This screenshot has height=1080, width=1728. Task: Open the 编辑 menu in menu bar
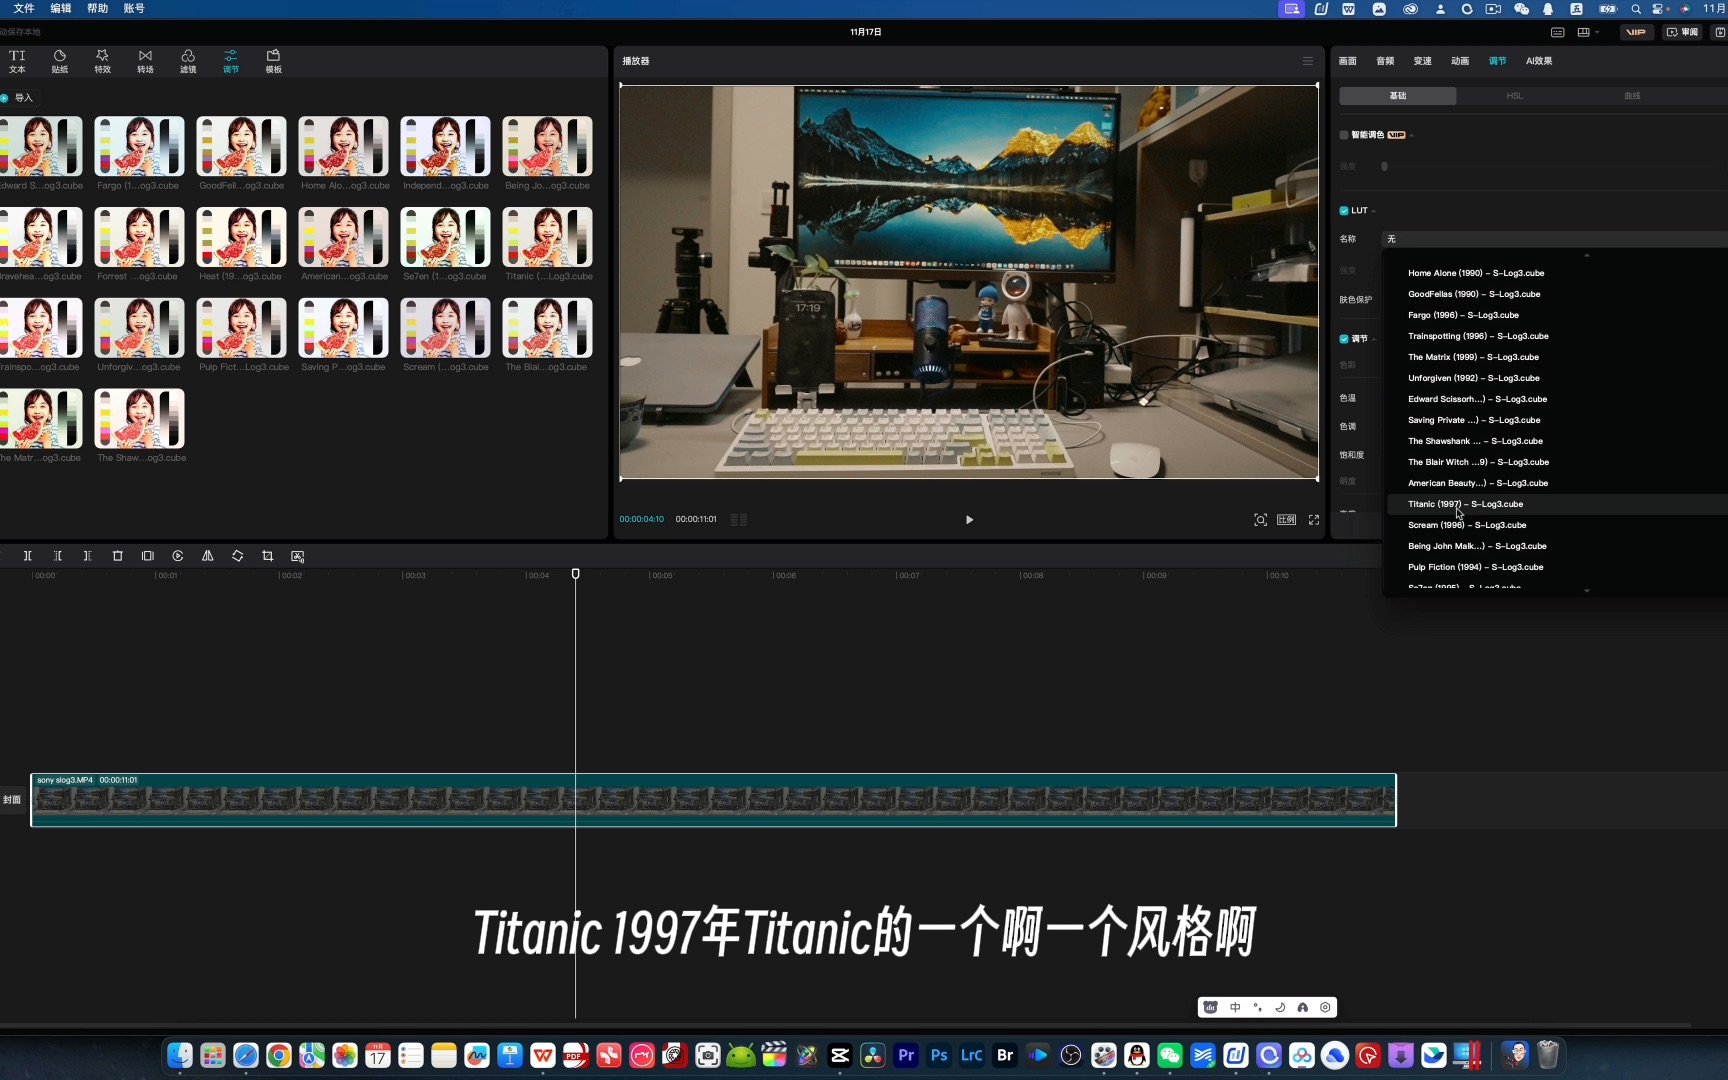61,8
